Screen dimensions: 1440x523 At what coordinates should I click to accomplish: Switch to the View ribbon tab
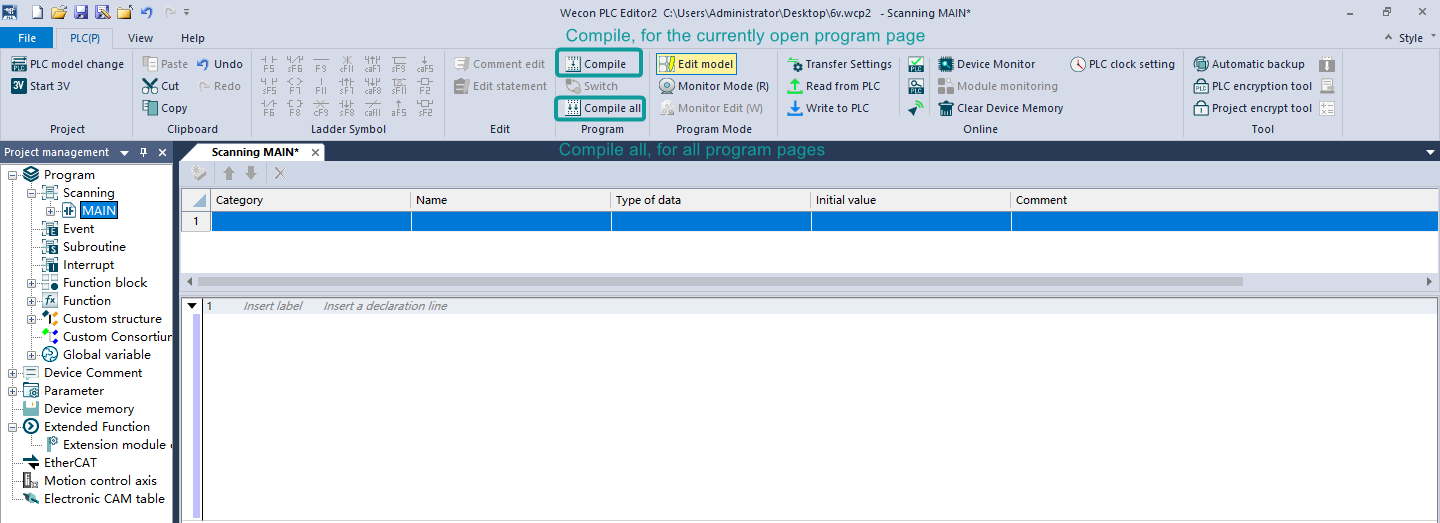pyautogui.click(x=140, y=38)
